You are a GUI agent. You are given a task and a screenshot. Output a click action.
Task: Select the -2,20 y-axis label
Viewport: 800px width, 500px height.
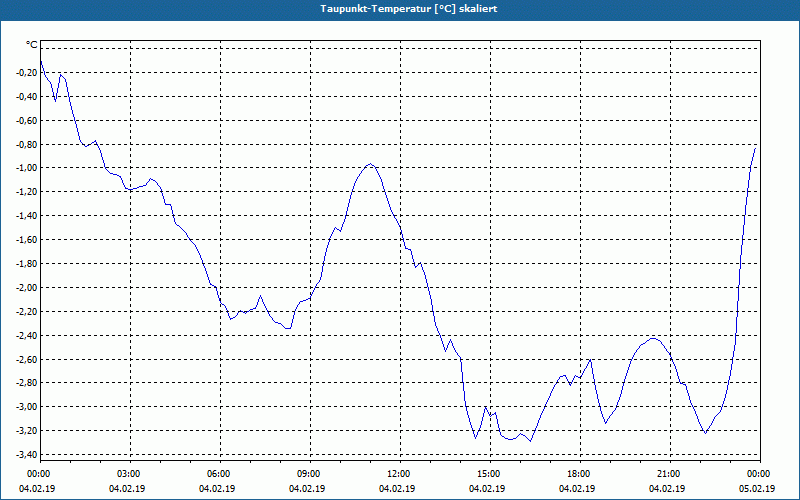[27, 311]
